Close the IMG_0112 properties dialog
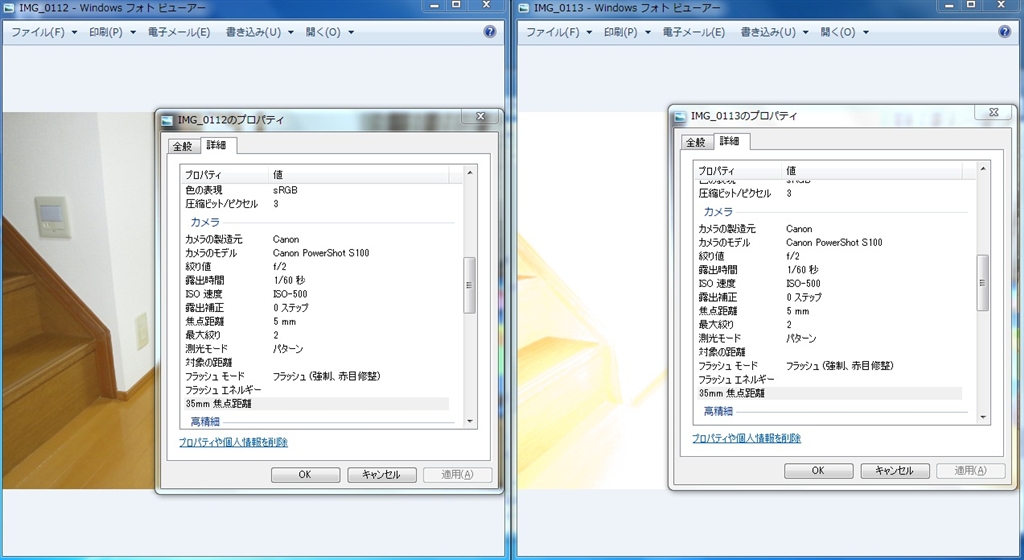The image size is (1024, 560). (481, 116)
